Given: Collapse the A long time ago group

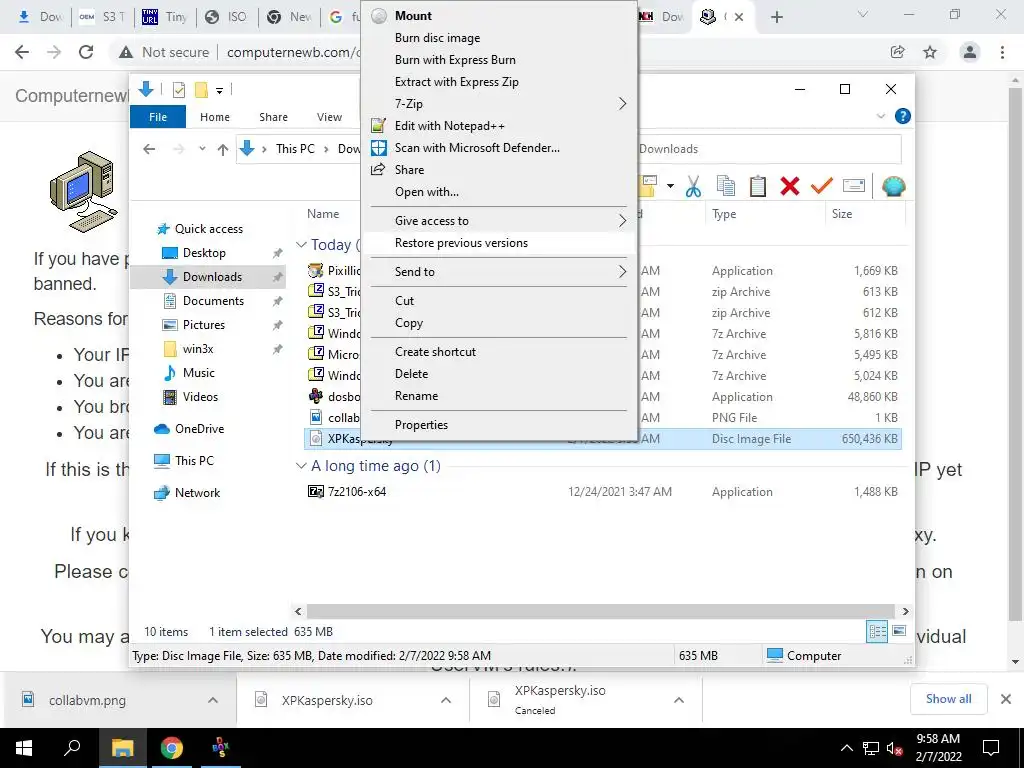Looking at the screenshot, I should (x=301, y=466).
